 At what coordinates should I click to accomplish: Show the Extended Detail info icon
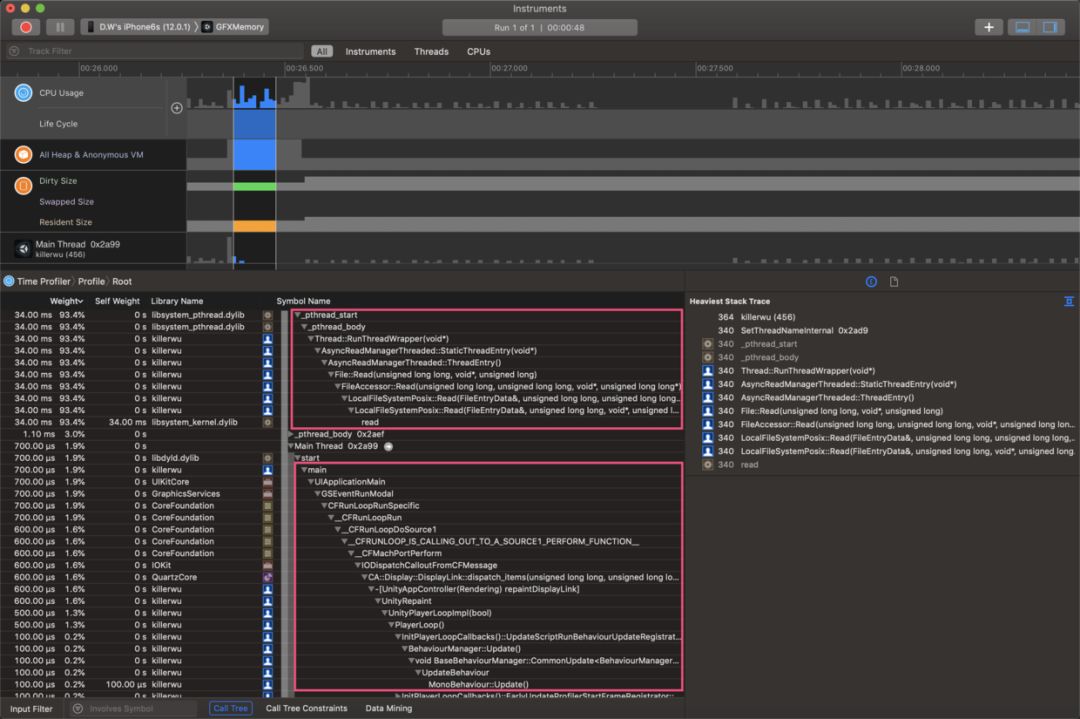click(871, 282)
